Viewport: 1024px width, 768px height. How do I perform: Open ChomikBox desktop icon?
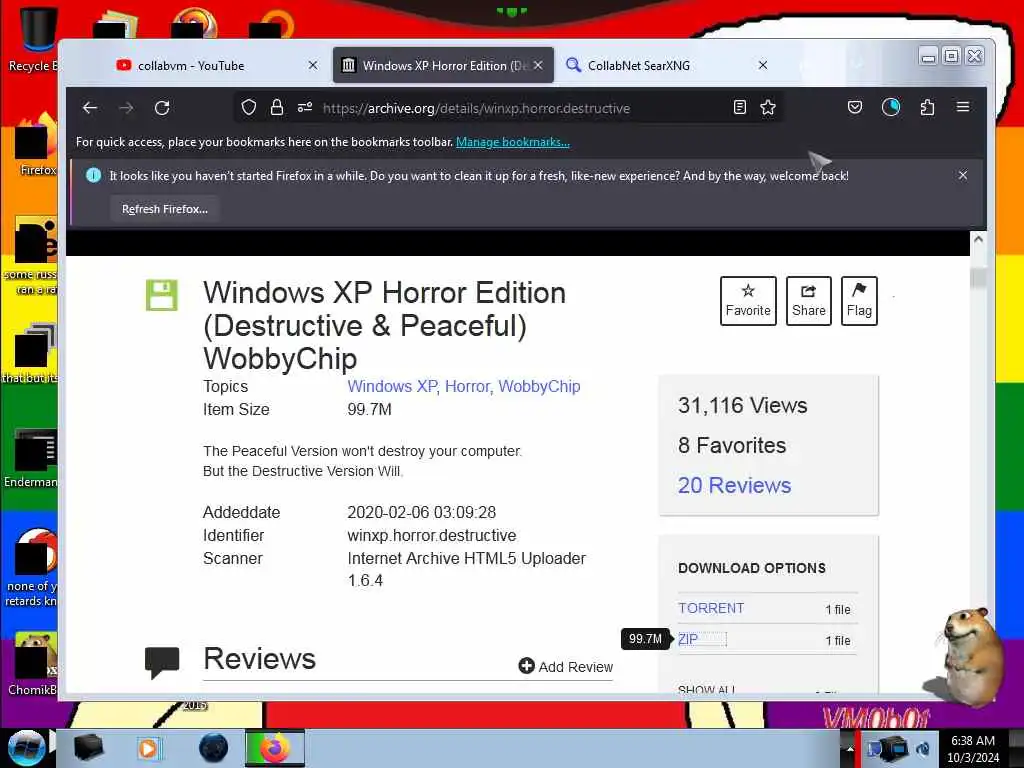click(x=33, y=664)
